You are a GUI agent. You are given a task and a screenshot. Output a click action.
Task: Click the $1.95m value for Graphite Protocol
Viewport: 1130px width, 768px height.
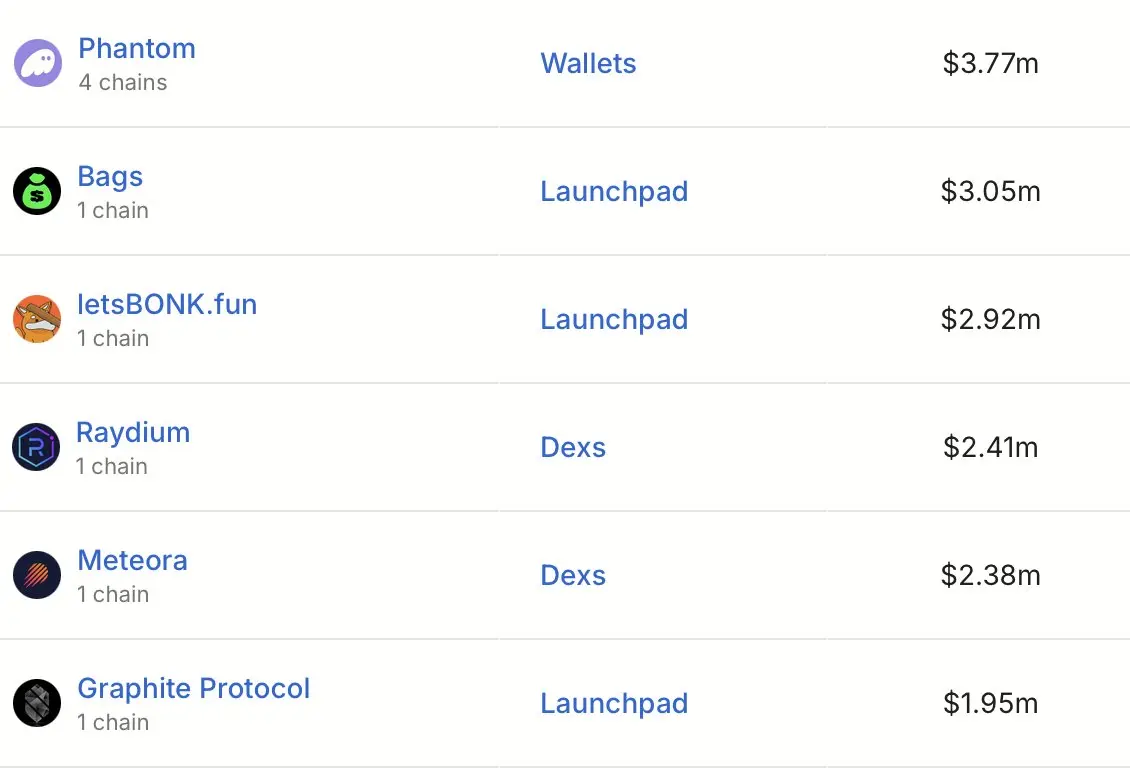point(990,703)
